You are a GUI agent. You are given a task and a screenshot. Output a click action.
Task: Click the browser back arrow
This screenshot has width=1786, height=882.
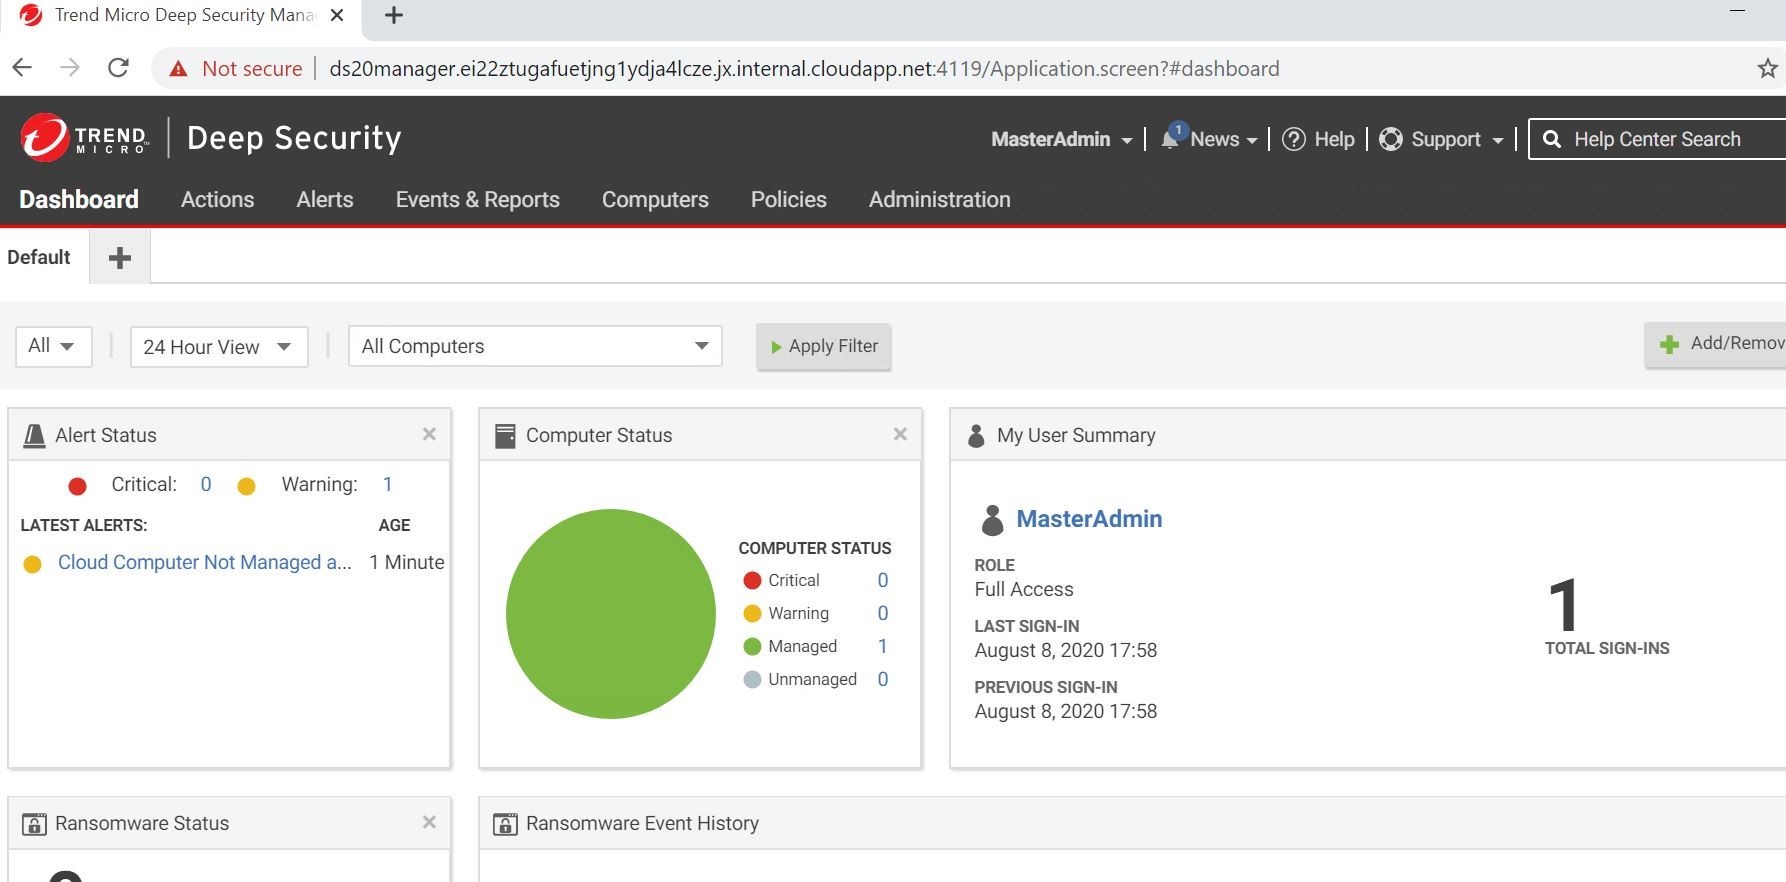[22, 68]
